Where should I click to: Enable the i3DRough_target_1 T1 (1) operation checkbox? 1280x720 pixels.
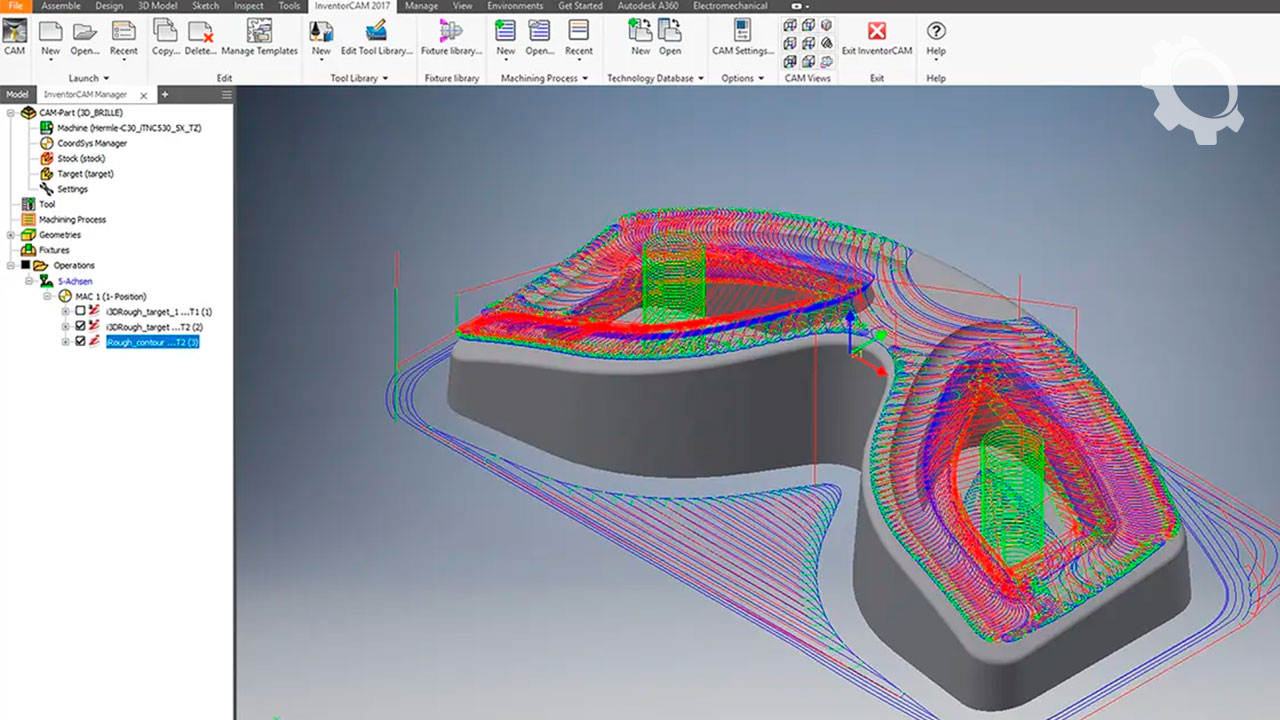81,311
